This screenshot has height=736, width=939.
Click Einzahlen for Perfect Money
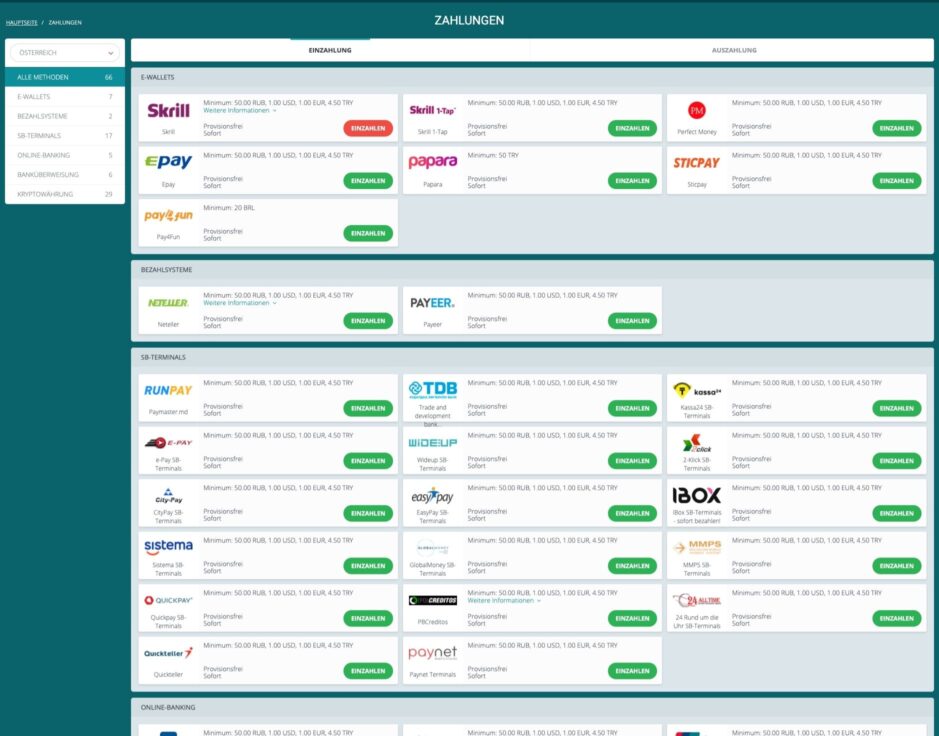click(x=896, y=128)
